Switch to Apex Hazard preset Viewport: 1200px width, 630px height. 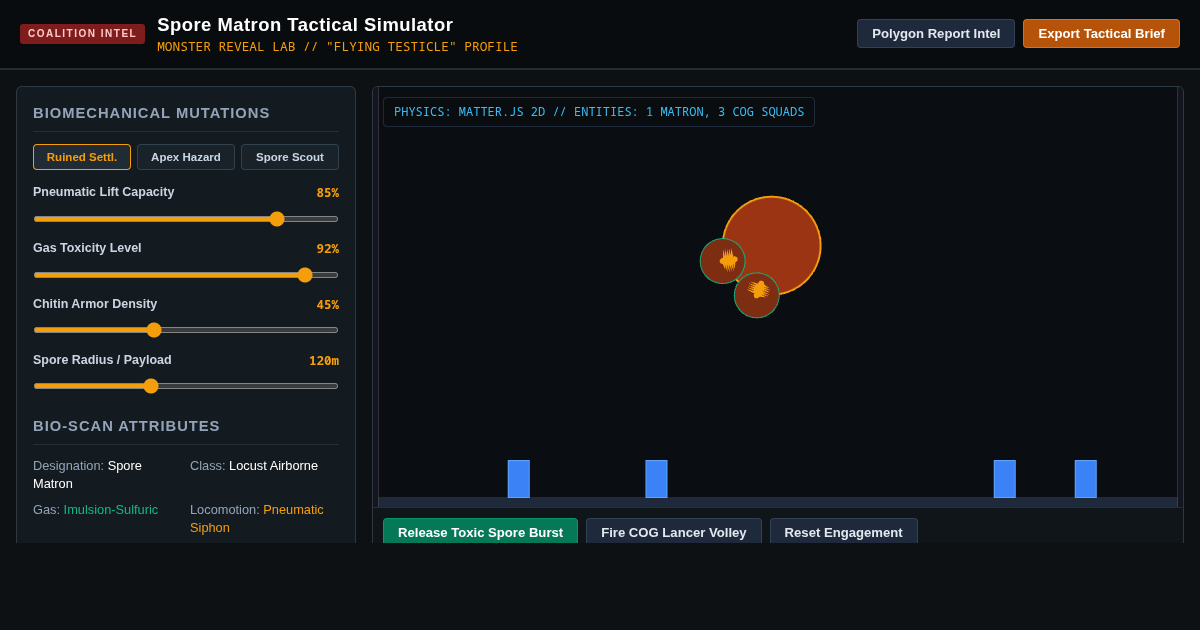coord(186,157)
